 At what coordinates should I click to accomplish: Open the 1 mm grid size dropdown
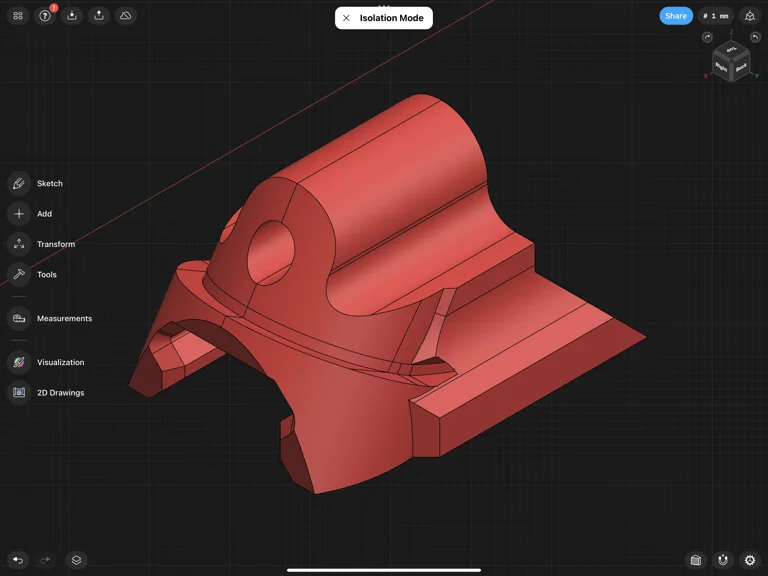715,16
